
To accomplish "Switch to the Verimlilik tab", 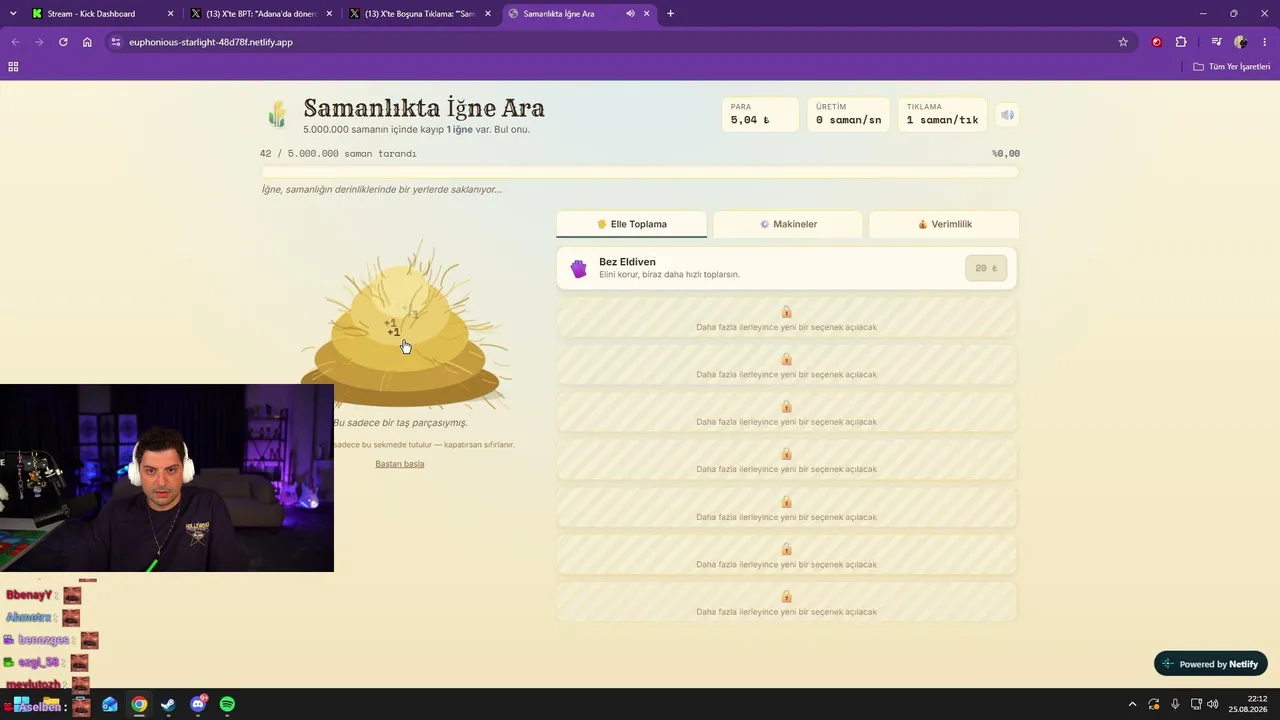I will 944,224.
